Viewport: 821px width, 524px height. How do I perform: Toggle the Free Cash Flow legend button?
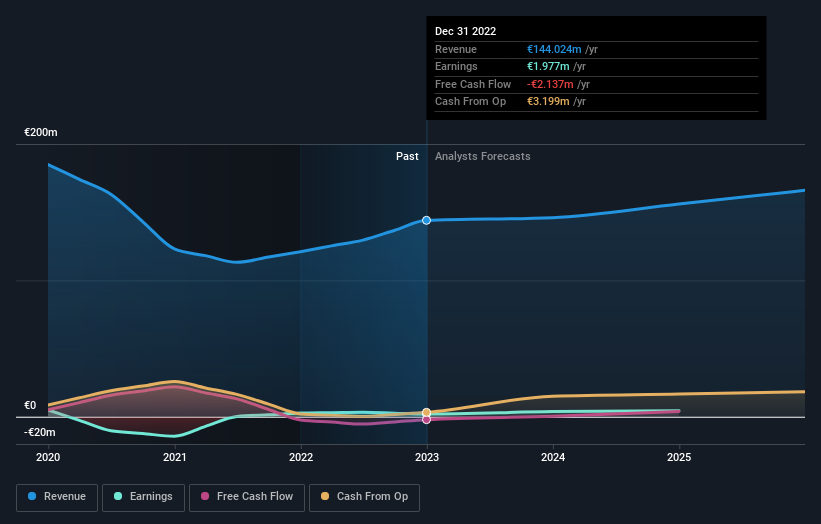(x=247, y=497)
